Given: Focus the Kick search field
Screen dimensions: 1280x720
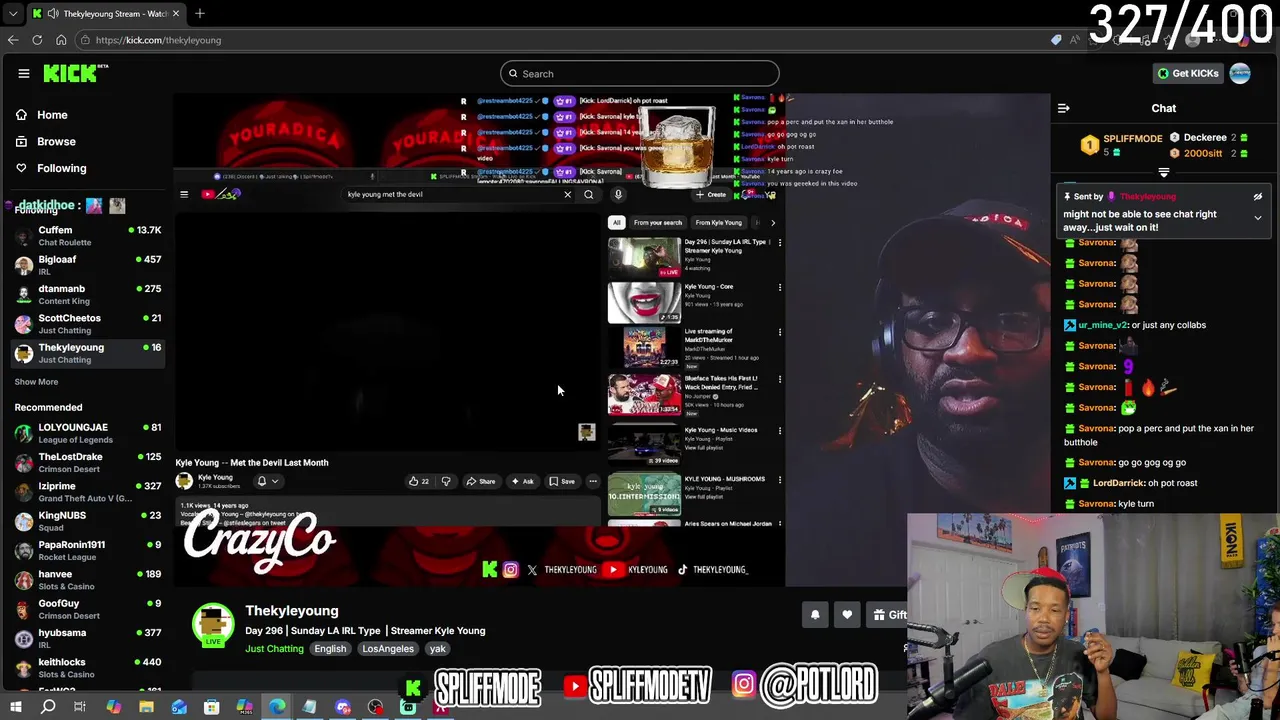Looking at the screenshot, I should pyautogui.click(x=640, y=73).
